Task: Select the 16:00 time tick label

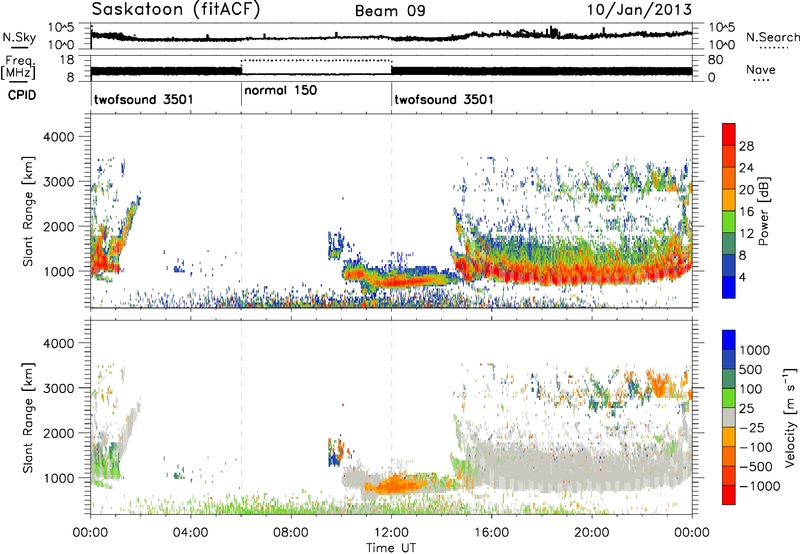Action: point(491,533)
